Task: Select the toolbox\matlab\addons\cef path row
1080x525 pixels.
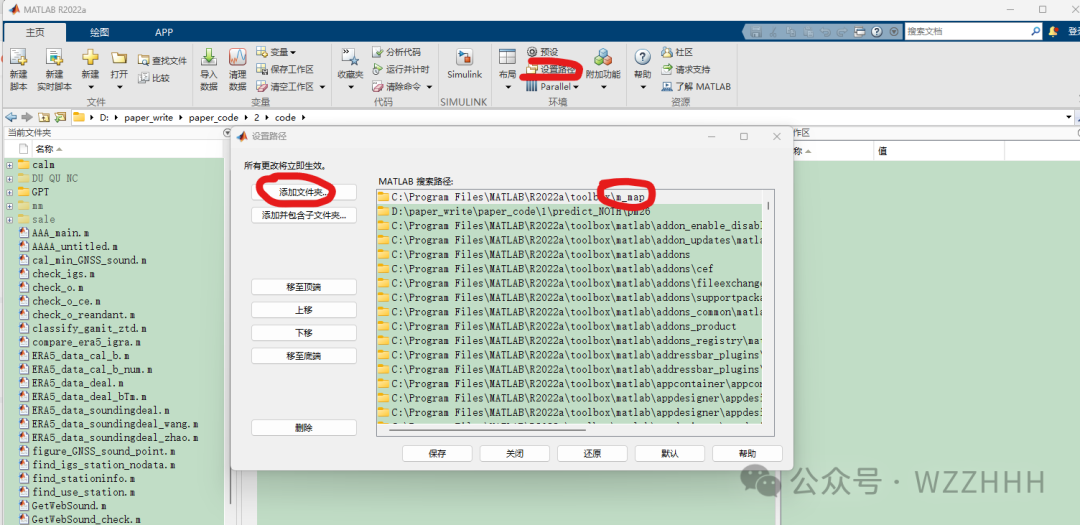Action: click(570, 269)
